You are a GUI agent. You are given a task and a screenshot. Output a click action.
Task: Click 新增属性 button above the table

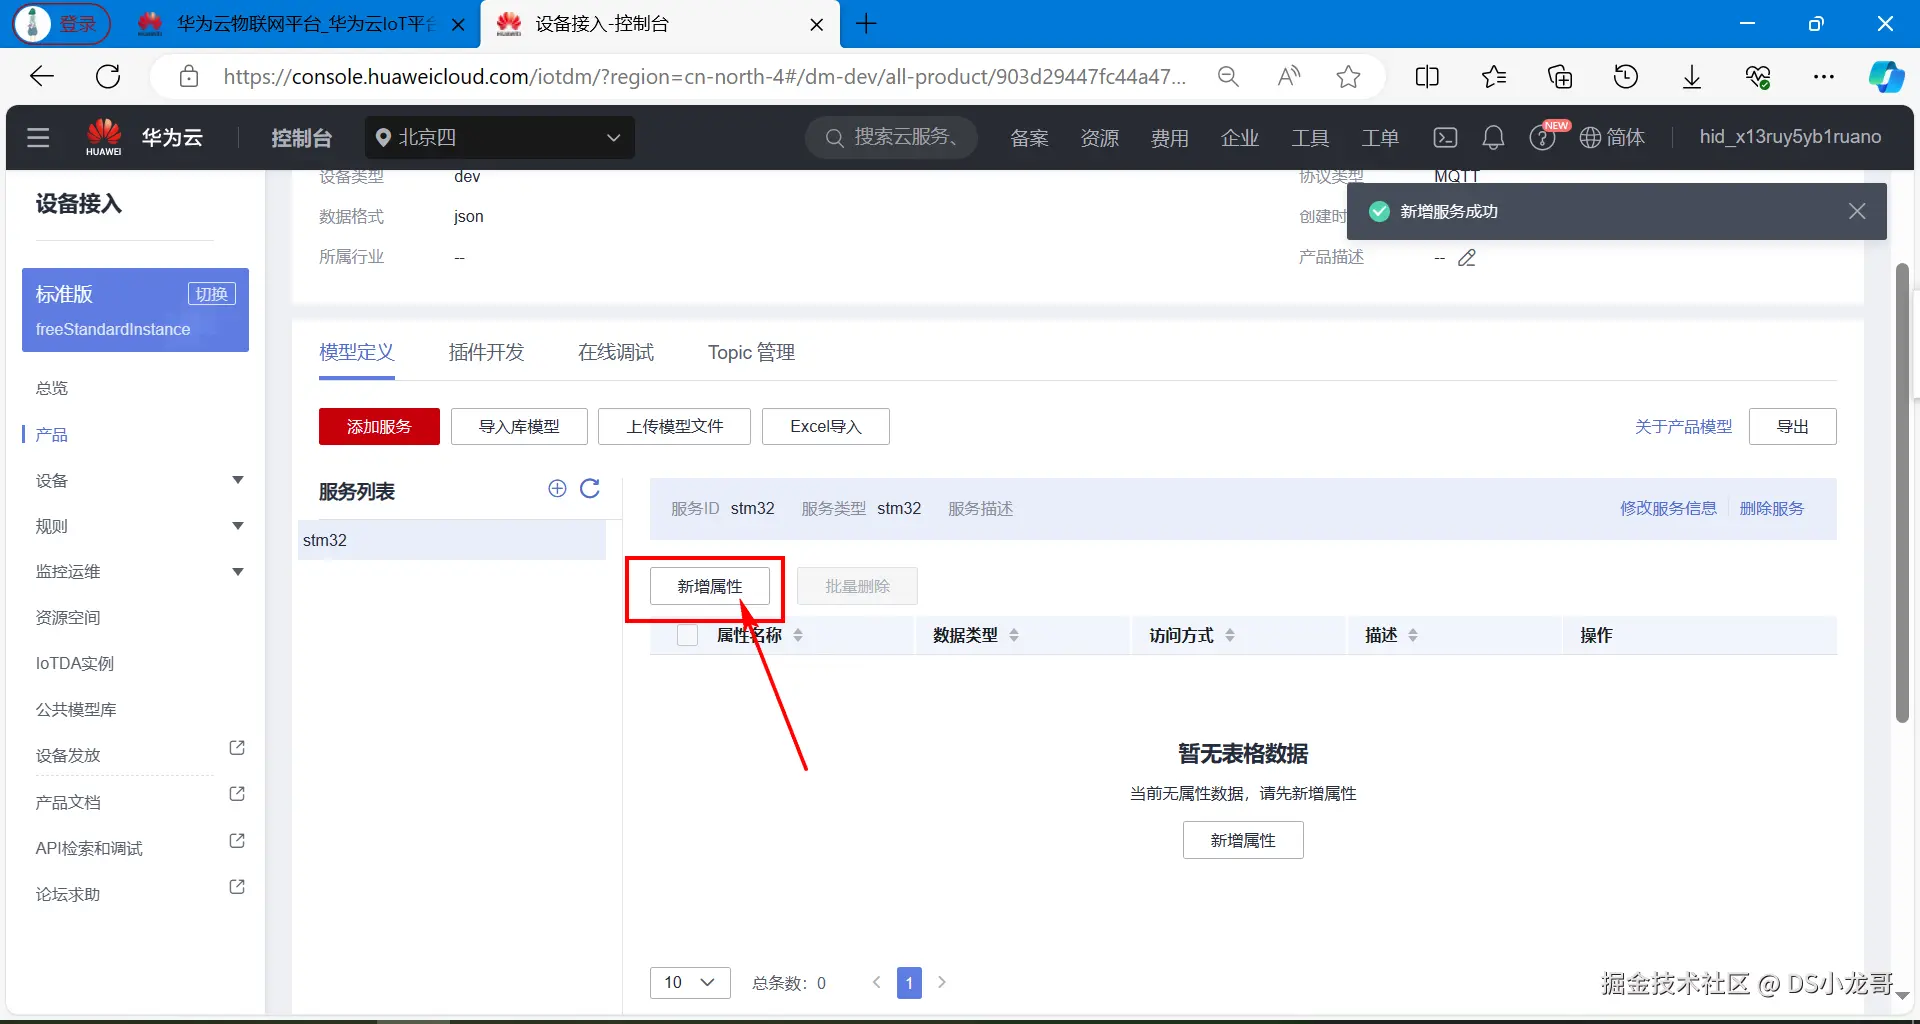pos(710,586)
